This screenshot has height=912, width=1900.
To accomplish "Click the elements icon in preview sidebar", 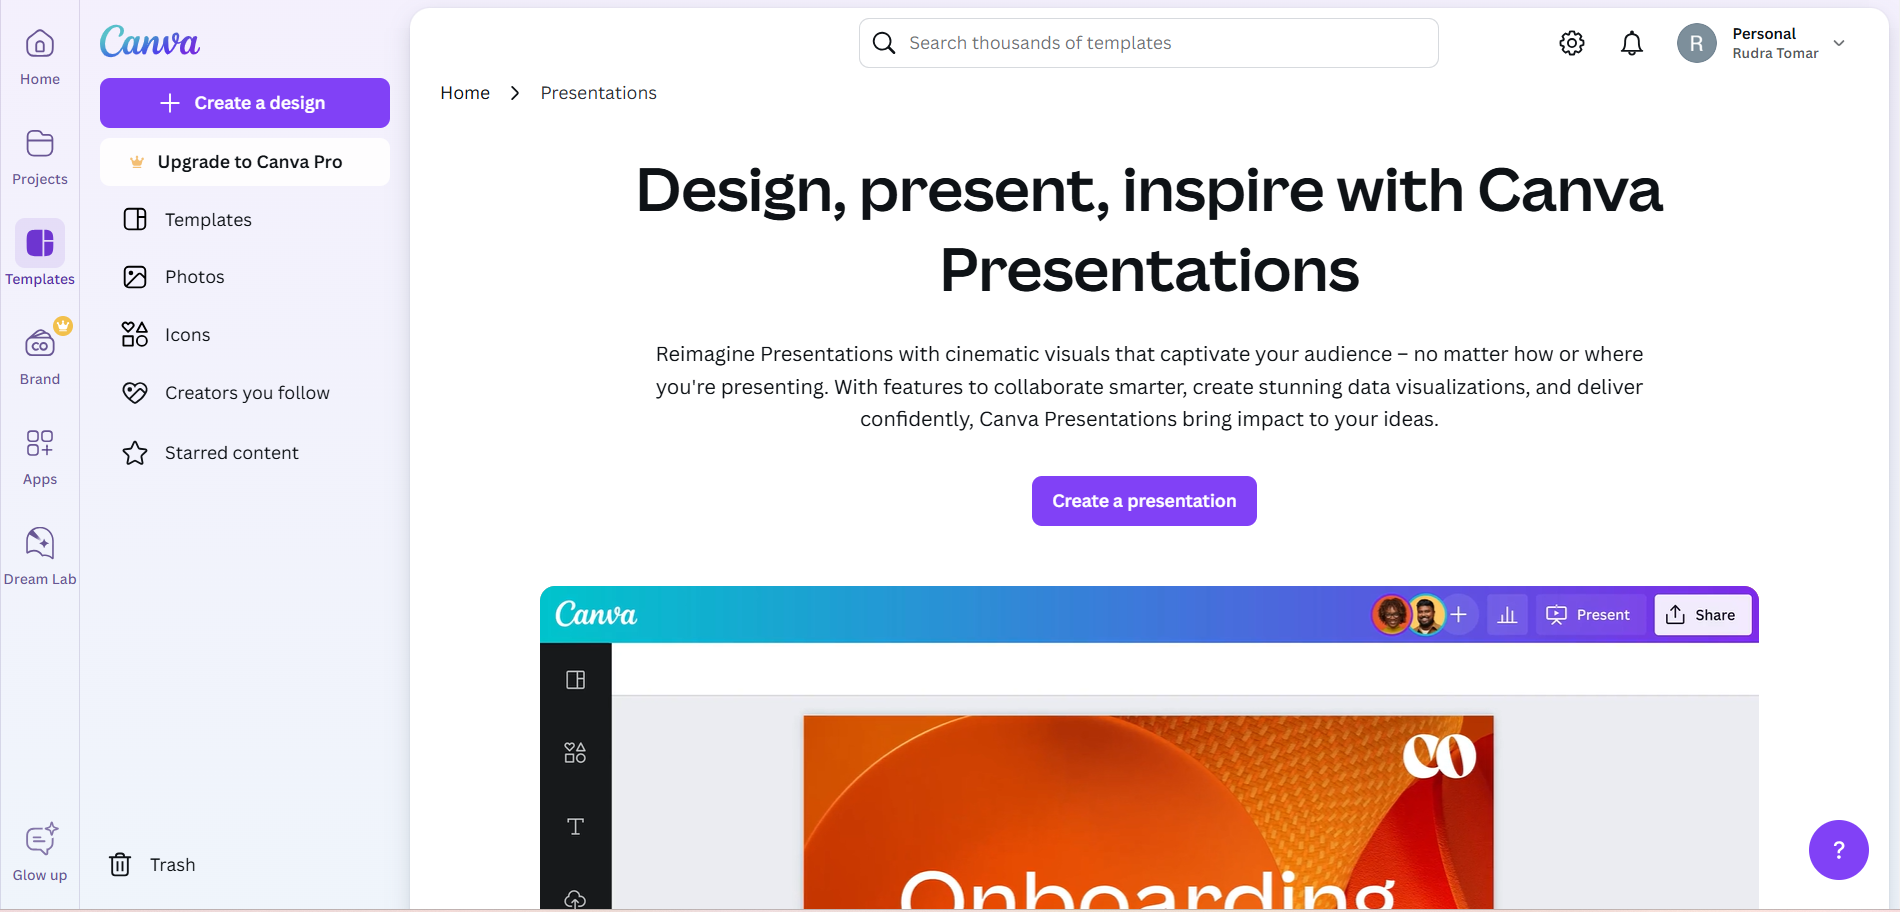I will tap(575, 753).
